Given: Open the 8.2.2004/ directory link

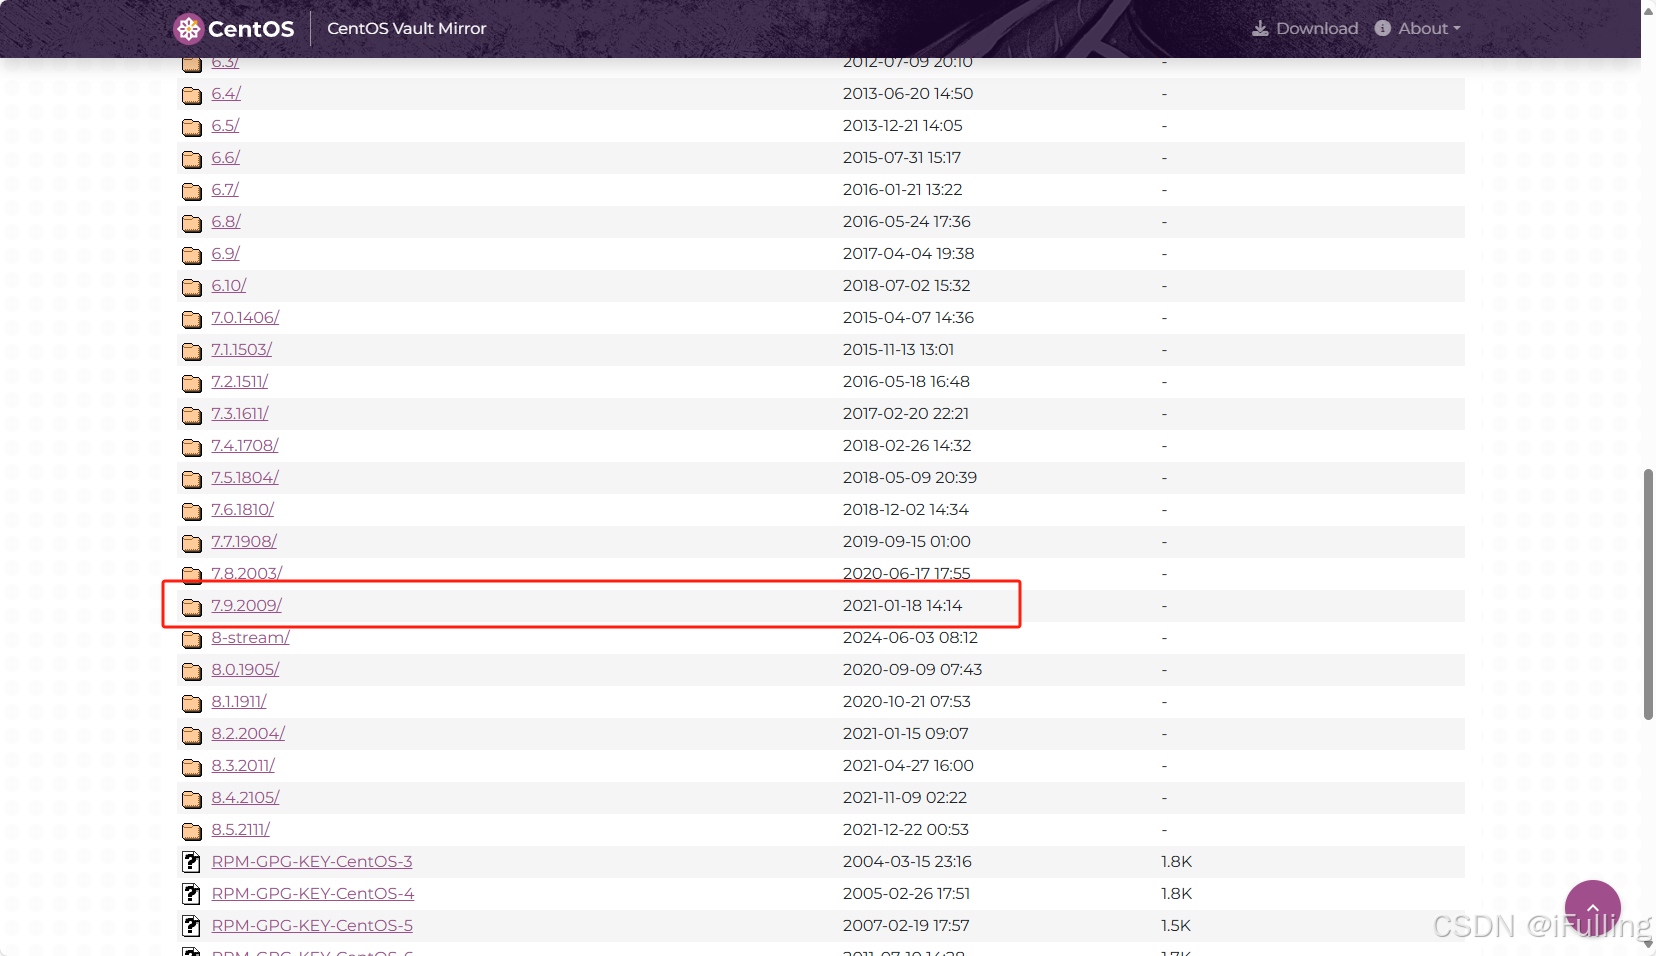Looking at the screenshot, I should [248, 733].
